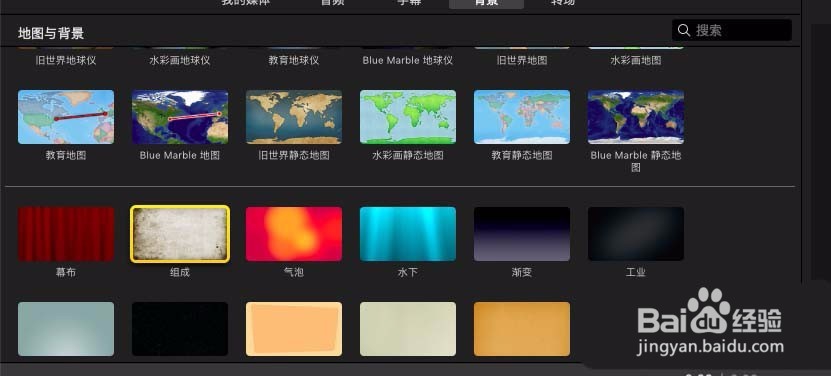Select the cyan 水下 background thumbnail
Image resolution: width=831 pixels, height=376 pixels.
pos(408,234)
